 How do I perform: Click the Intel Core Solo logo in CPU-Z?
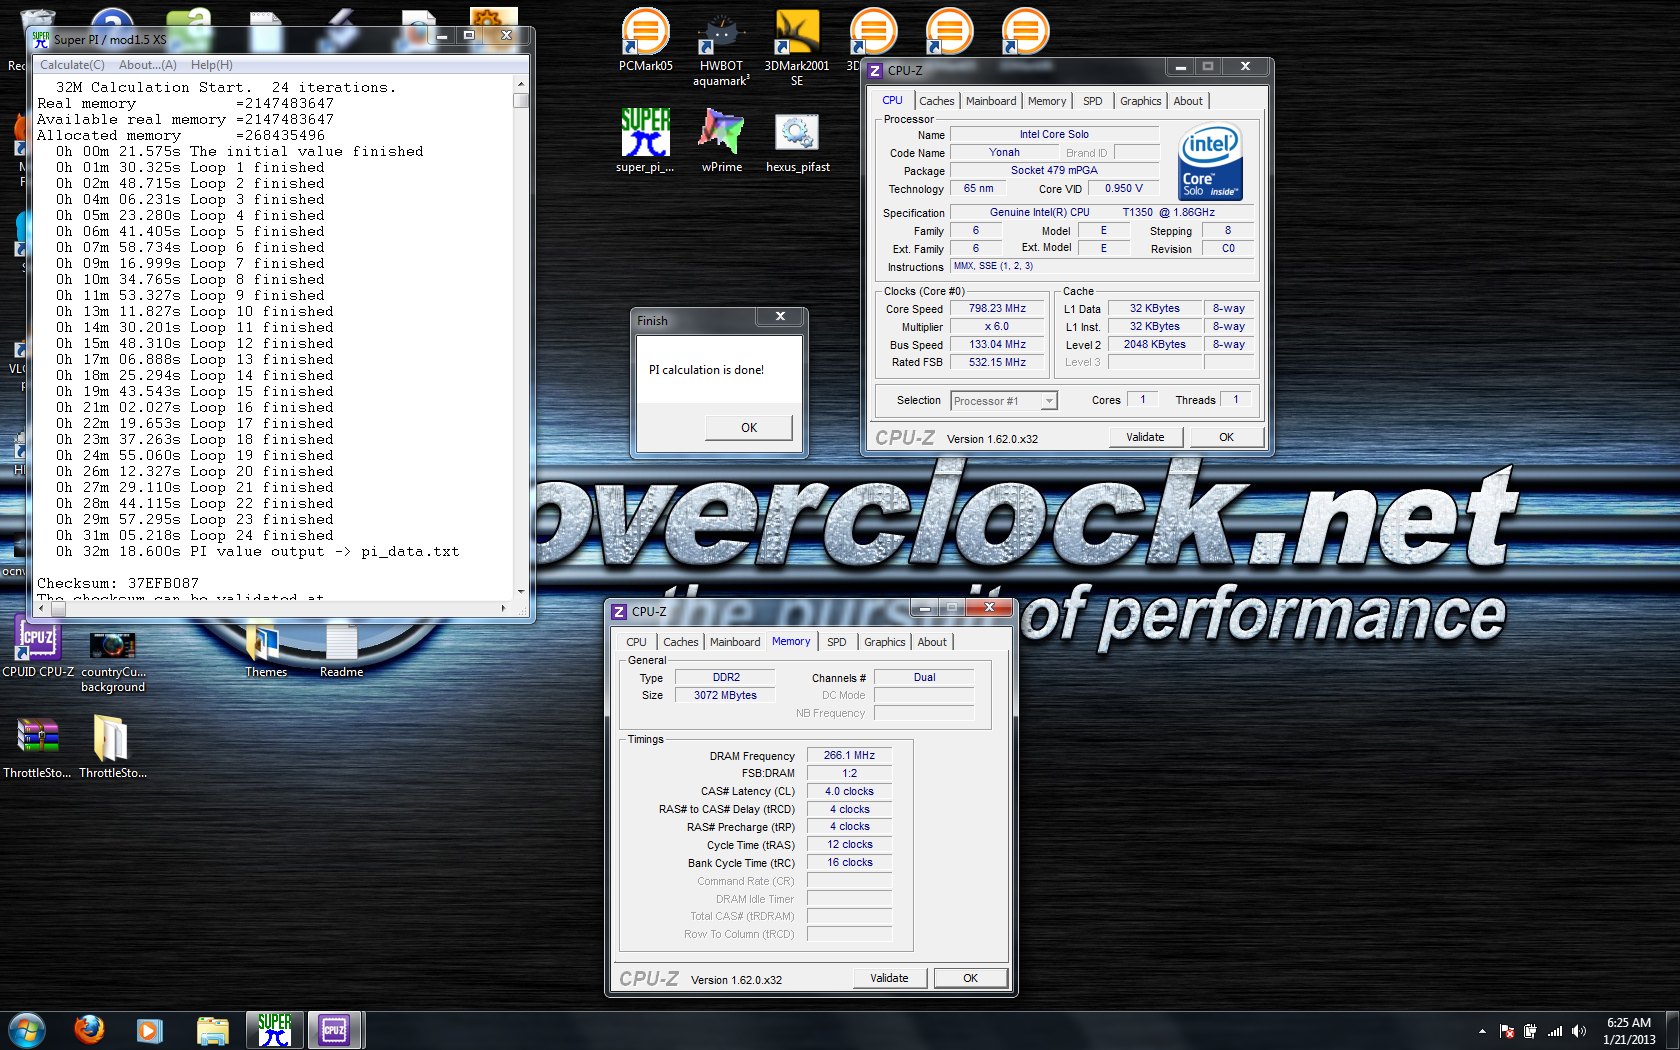click(x=1210, y=162)
